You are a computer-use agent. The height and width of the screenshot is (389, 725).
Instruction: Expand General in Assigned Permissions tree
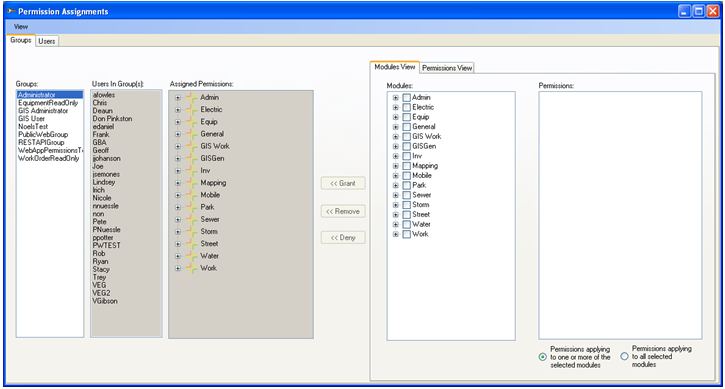coord(178,134)
